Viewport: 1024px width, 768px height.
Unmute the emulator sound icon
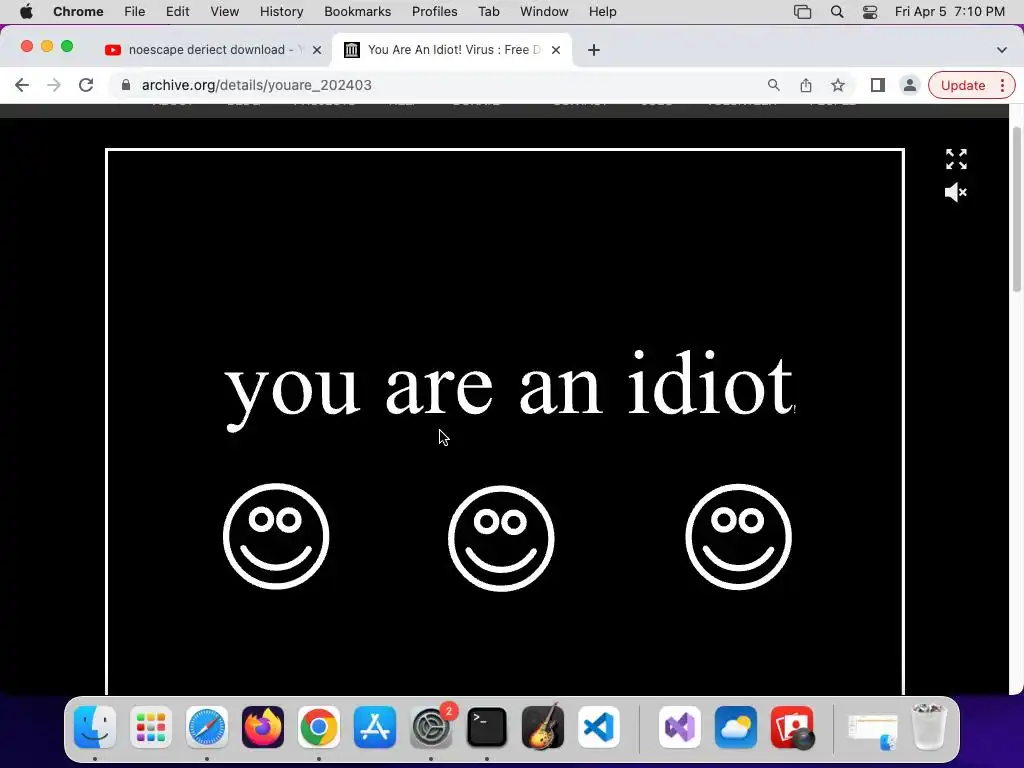(956, 192)
